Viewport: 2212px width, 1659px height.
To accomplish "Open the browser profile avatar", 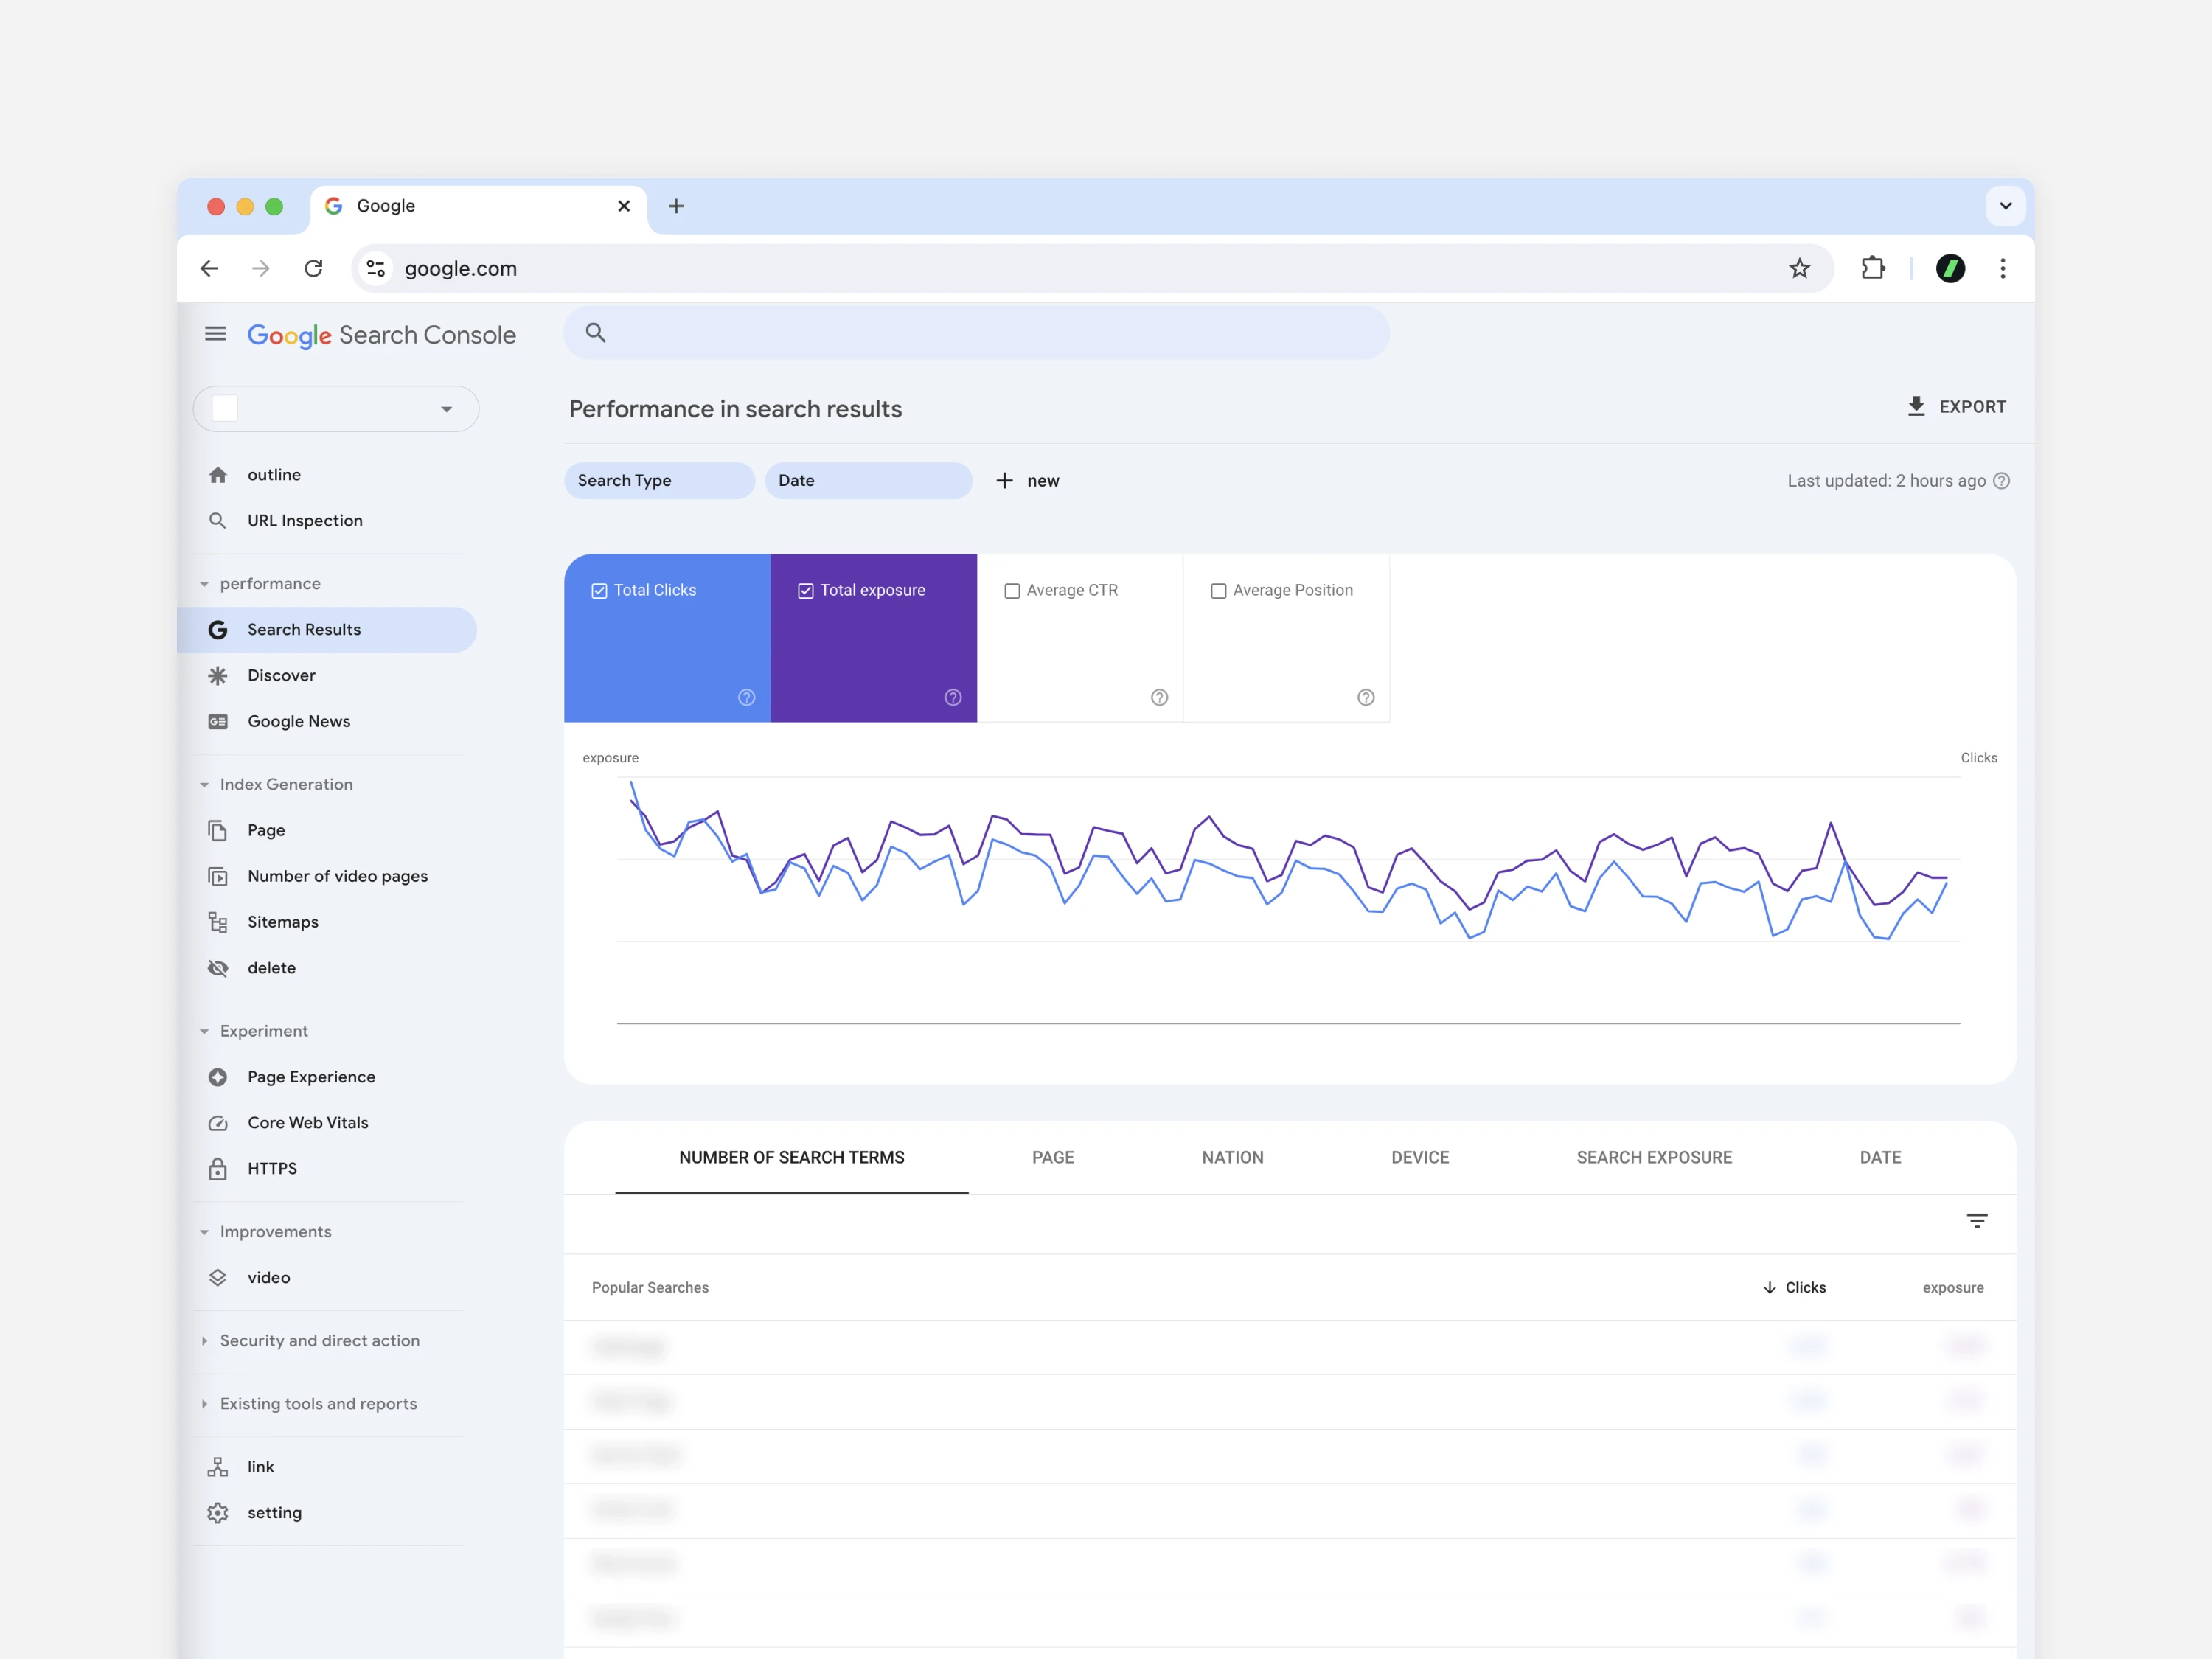I will coord(1950,268).
